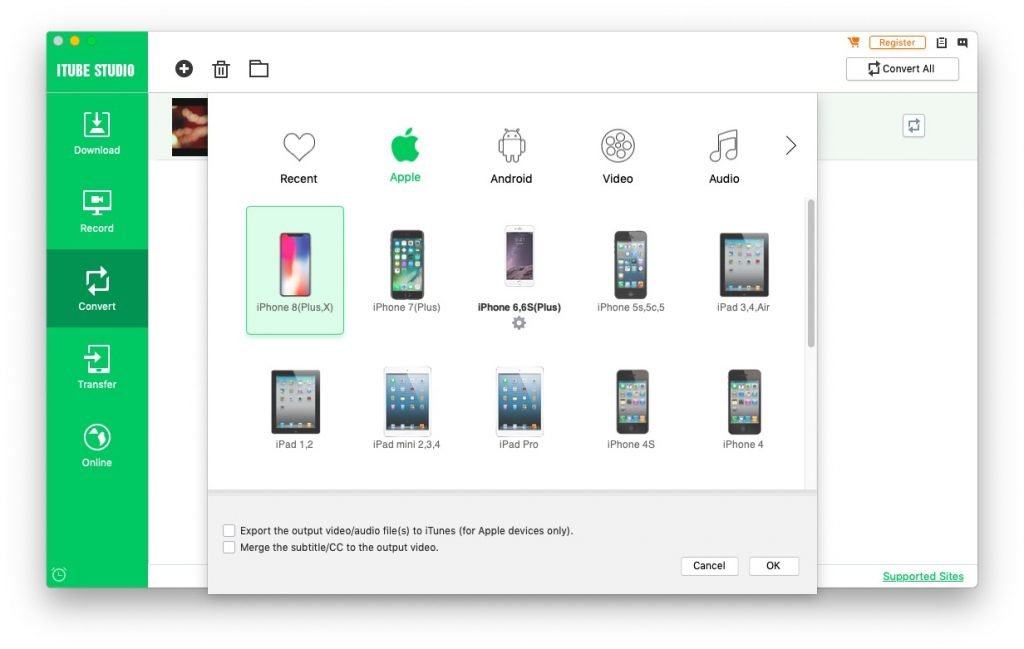1024x649 pixels.
Task: Select the iPhone 4S preset
Action: tap(631, 409)
